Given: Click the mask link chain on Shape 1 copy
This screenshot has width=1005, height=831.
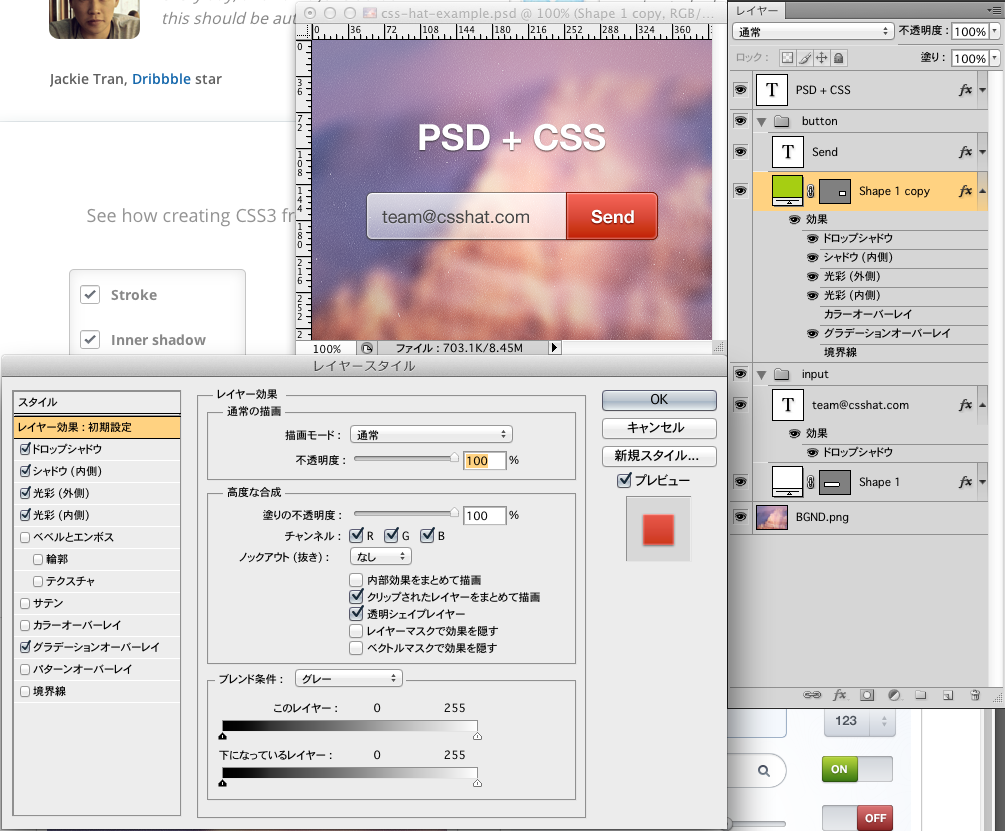Looking at the screenshot, I should tap(811, 191).
